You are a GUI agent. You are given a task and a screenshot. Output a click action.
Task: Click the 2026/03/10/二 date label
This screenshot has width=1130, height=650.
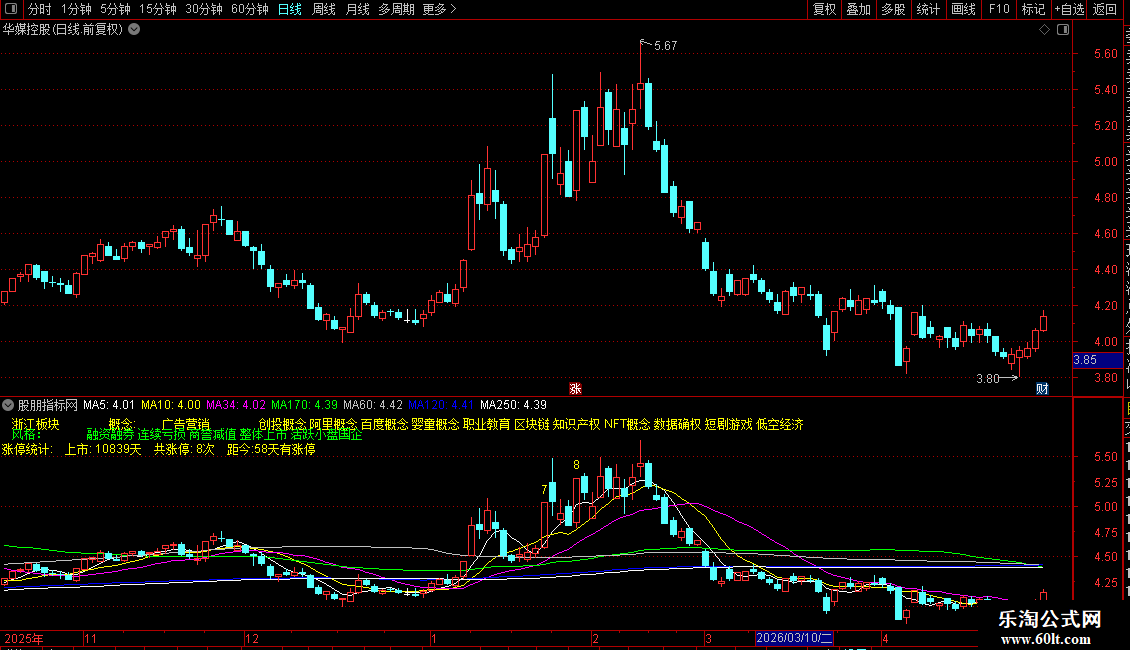794,638
